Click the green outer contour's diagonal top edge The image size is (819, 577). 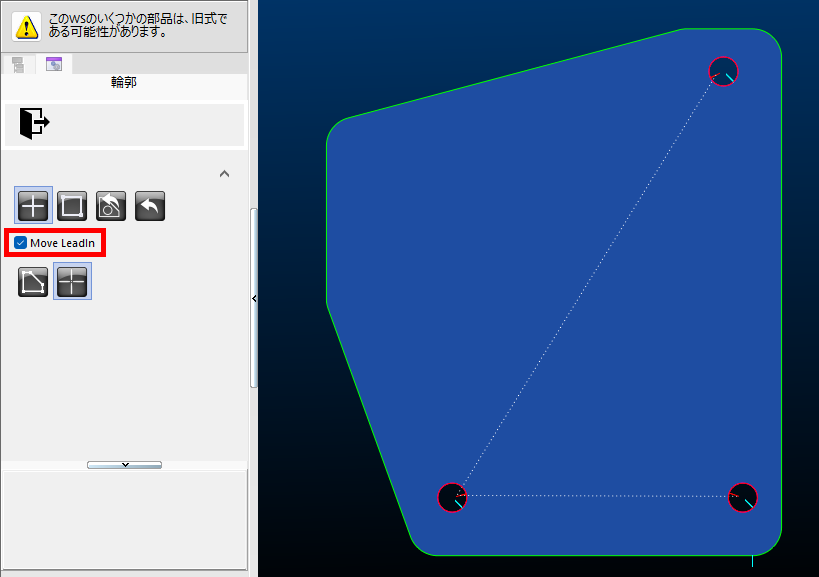(x=514, y=74)
